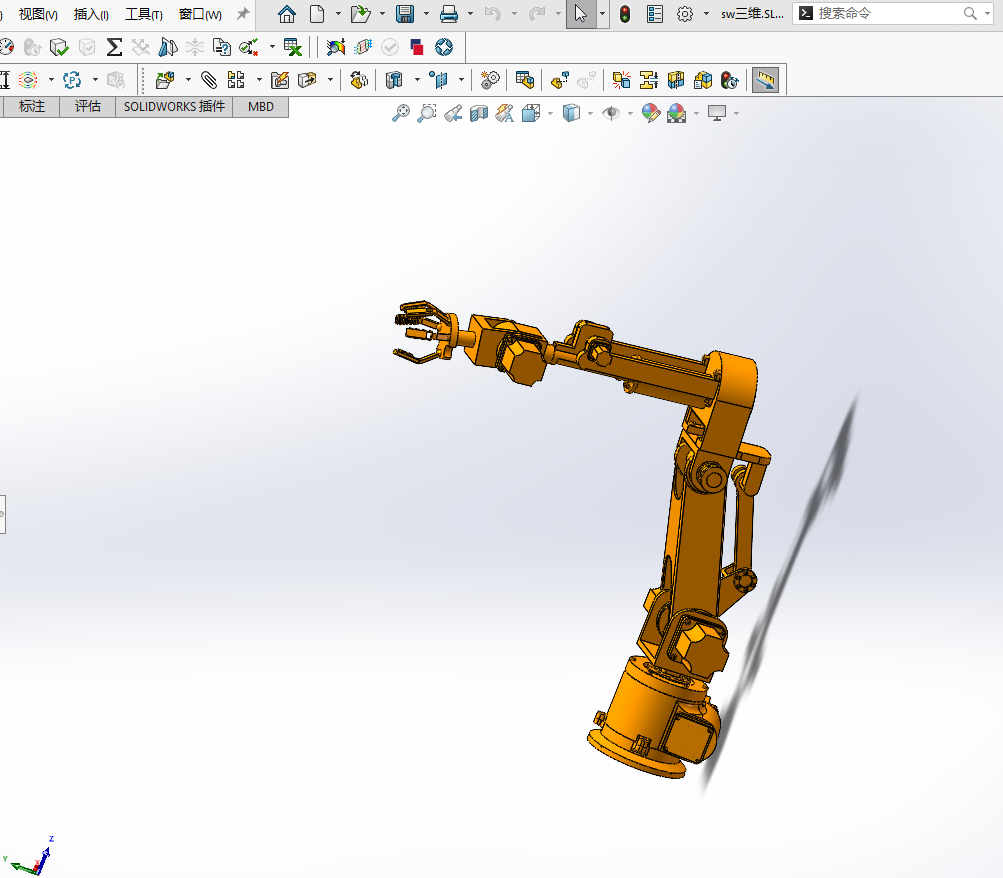Expand Component Pattern dropdown arrow
Screen dimensions: 1003x878
(x=259, y=80)
